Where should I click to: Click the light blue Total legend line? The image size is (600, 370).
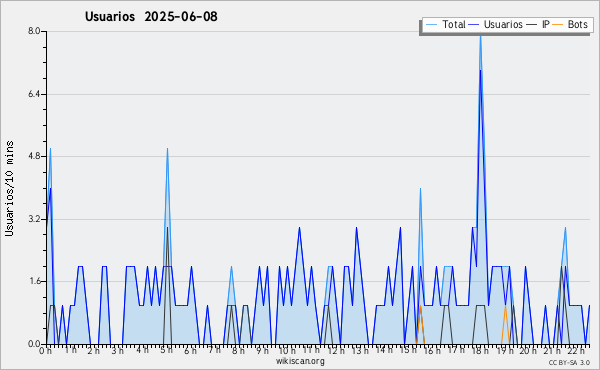click(431, 25)
